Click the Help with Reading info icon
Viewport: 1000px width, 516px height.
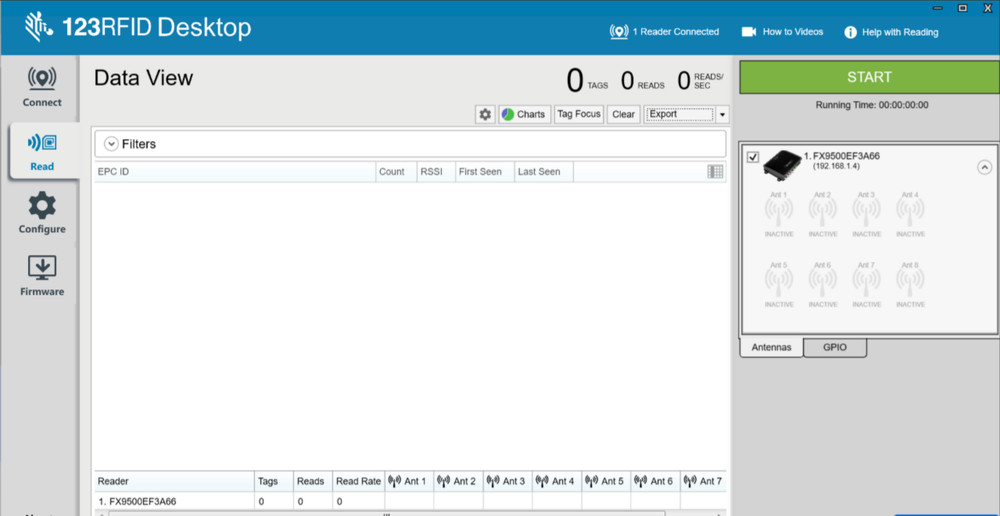(850, 33)
